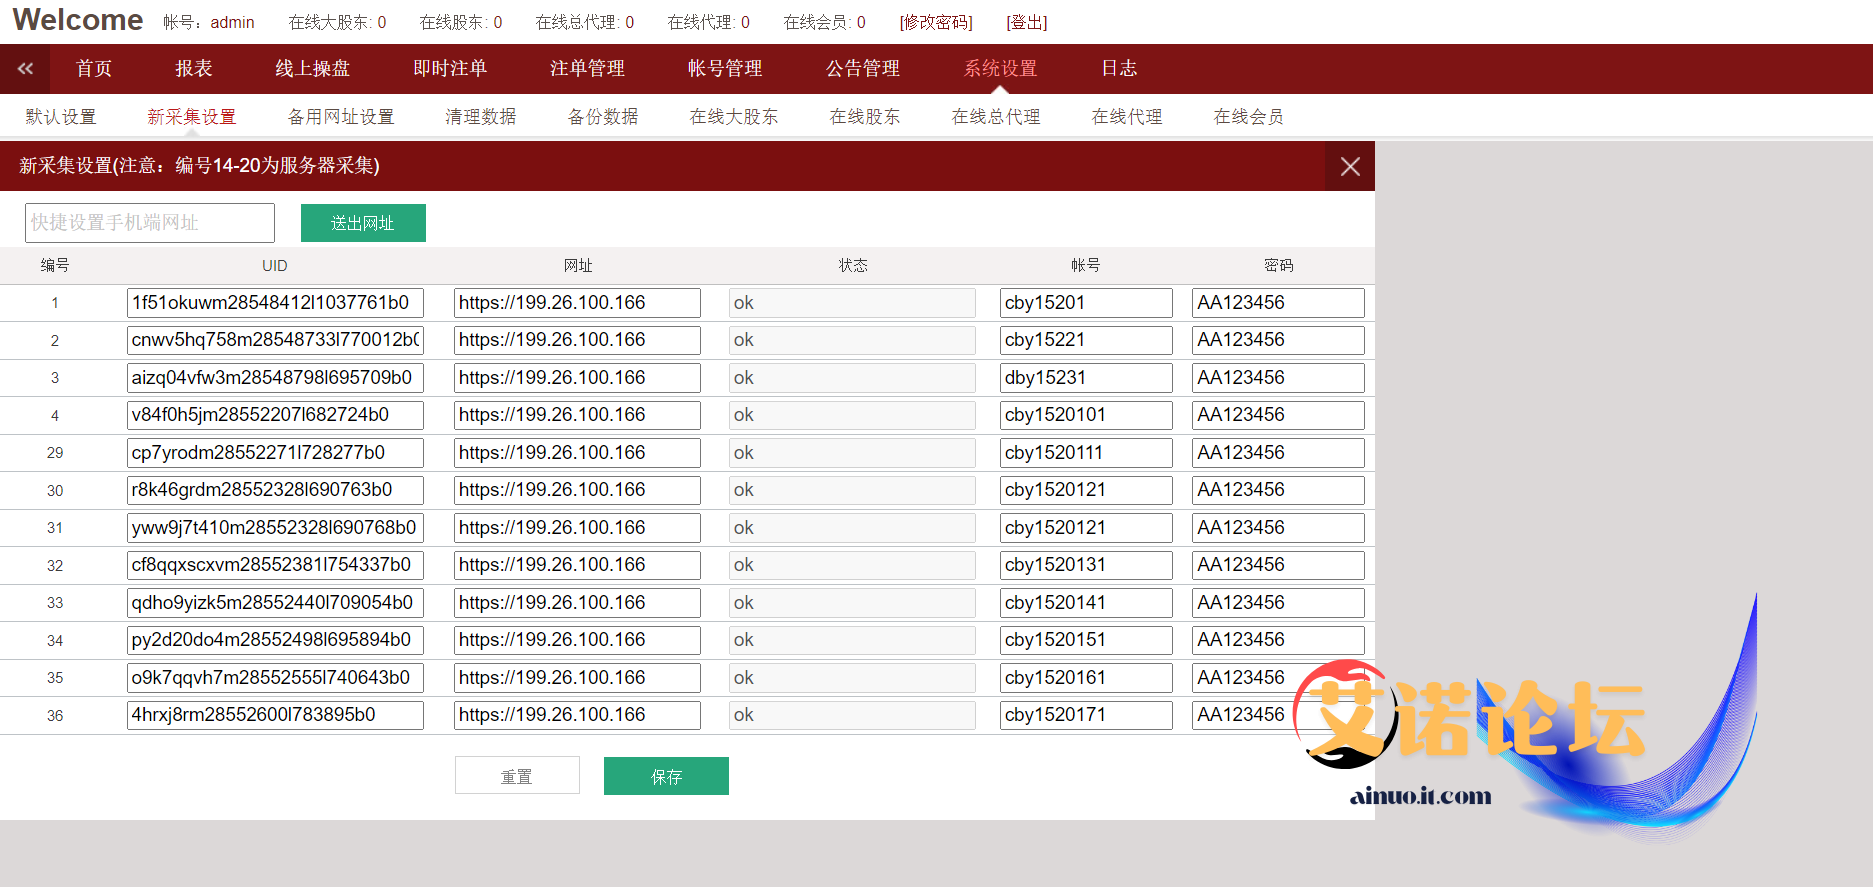Close the 新采集设置 panel
The width and height of the screenshot is (1873, 887).
[1350, 167]
